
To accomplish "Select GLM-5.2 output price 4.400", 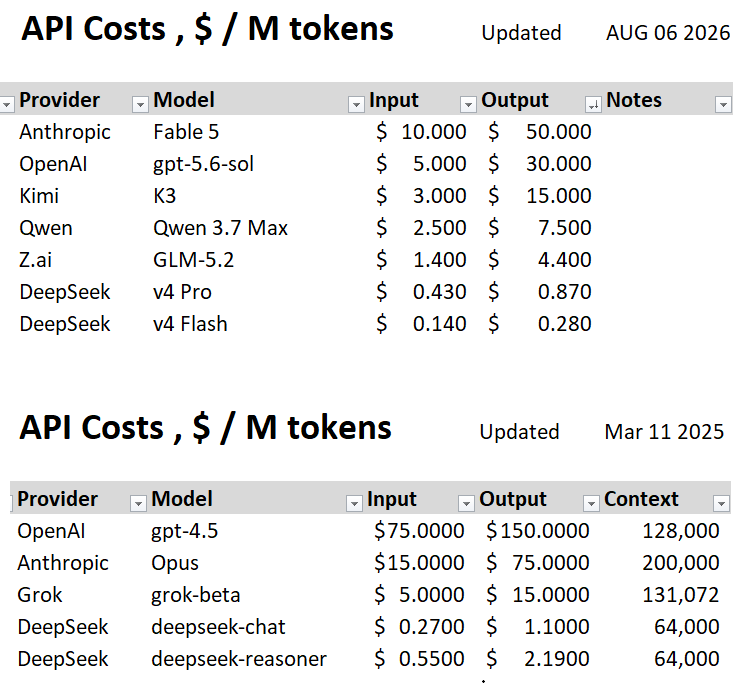I will point(540,260).
